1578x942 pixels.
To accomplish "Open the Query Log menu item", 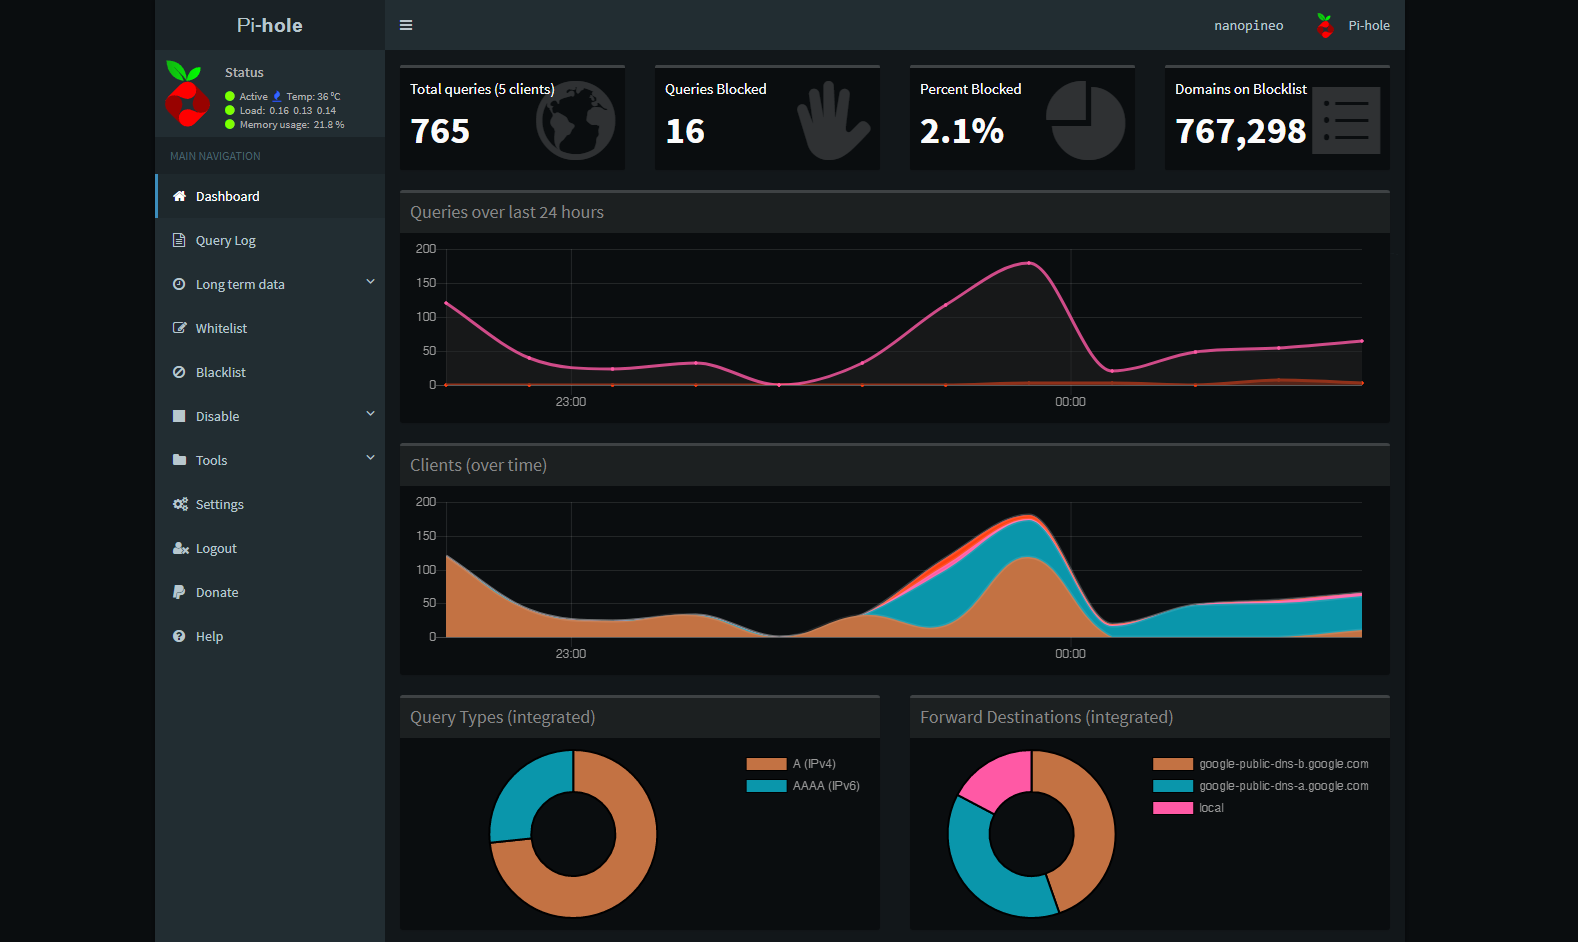I will pyautogui.click(x=270, y=240).
